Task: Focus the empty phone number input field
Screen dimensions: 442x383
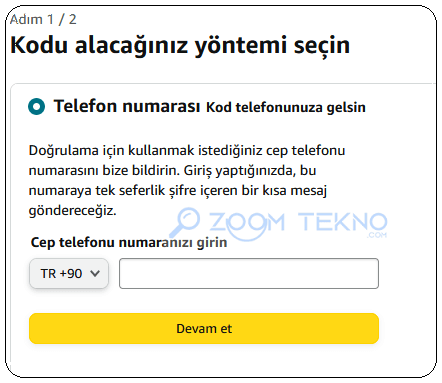Action: click(x=249, y=273)
